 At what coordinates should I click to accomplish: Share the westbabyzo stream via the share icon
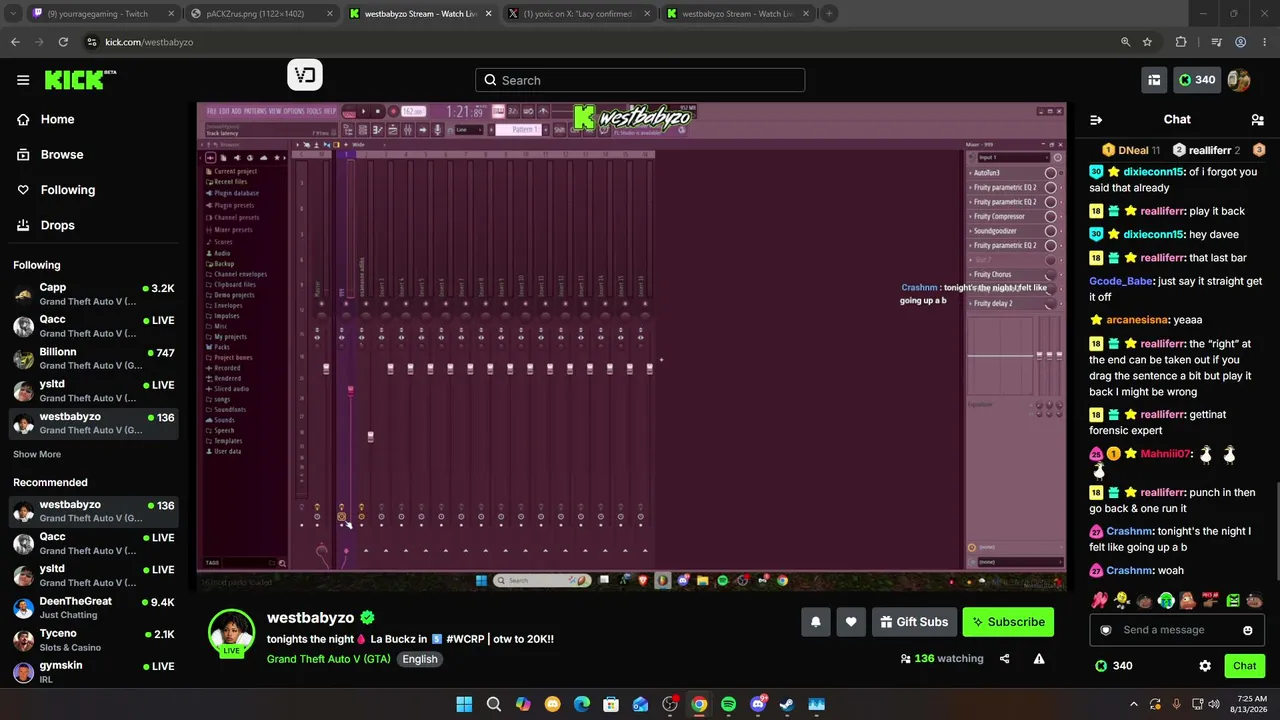pyautogui.click(x=1005, y=659)
